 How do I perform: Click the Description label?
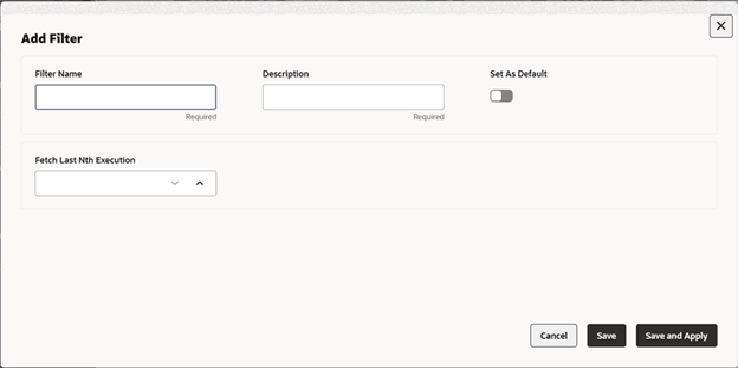tap(286, 74)
